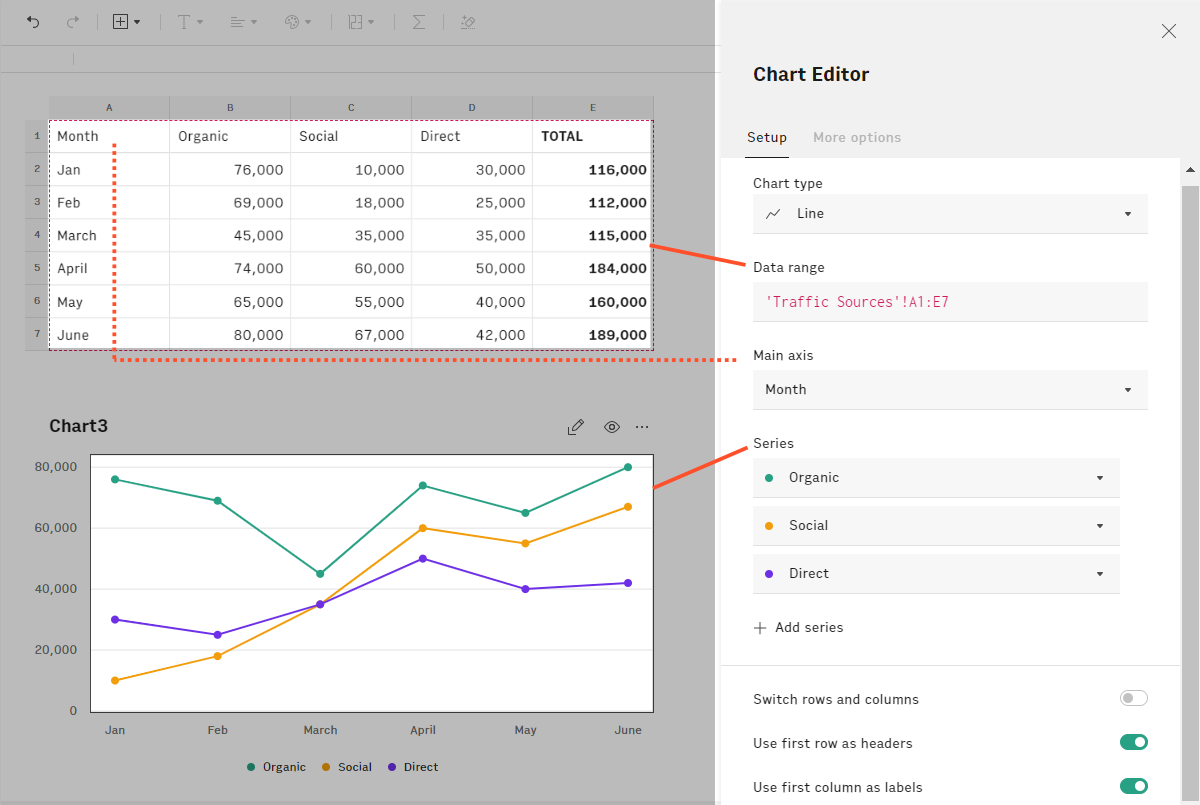
Task: Expand the Main axis Month dropdown
Action: [949, 390]
